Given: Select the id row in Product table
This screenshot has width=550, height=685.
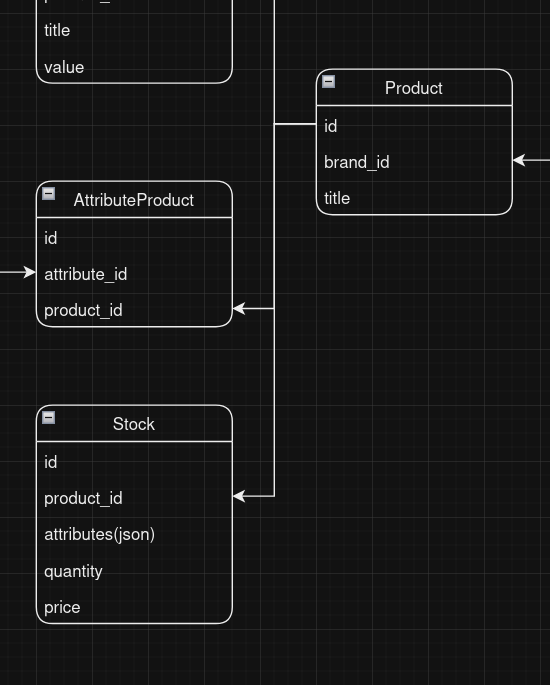Looking at the screenshot, I should click(414, 126).
